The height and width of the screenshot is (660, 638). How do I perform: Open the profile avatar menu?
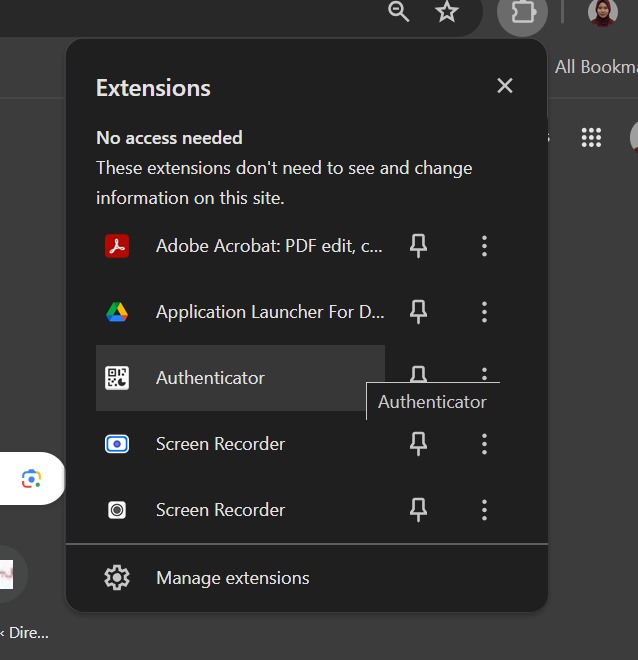[x=602, y=13]
